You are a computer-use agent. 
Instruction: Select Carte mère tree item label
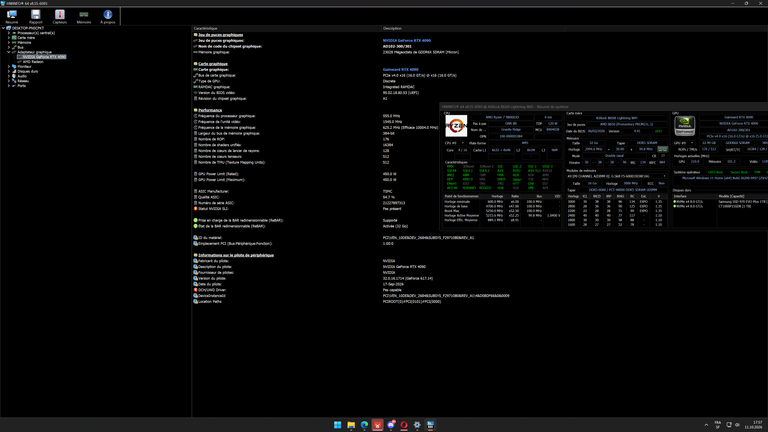pyautogui.click(x=26, y=38)
